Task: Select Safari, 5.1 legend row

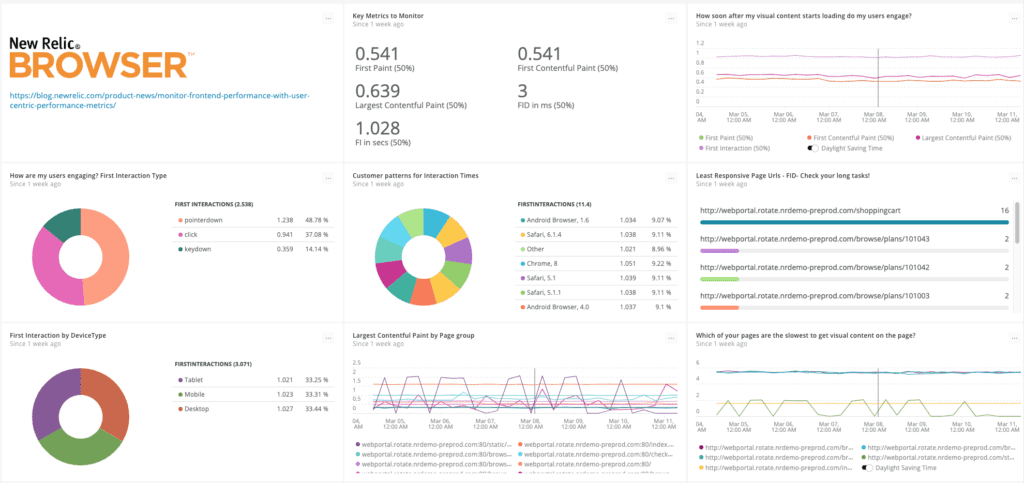Action: click(x=597, y=277)
